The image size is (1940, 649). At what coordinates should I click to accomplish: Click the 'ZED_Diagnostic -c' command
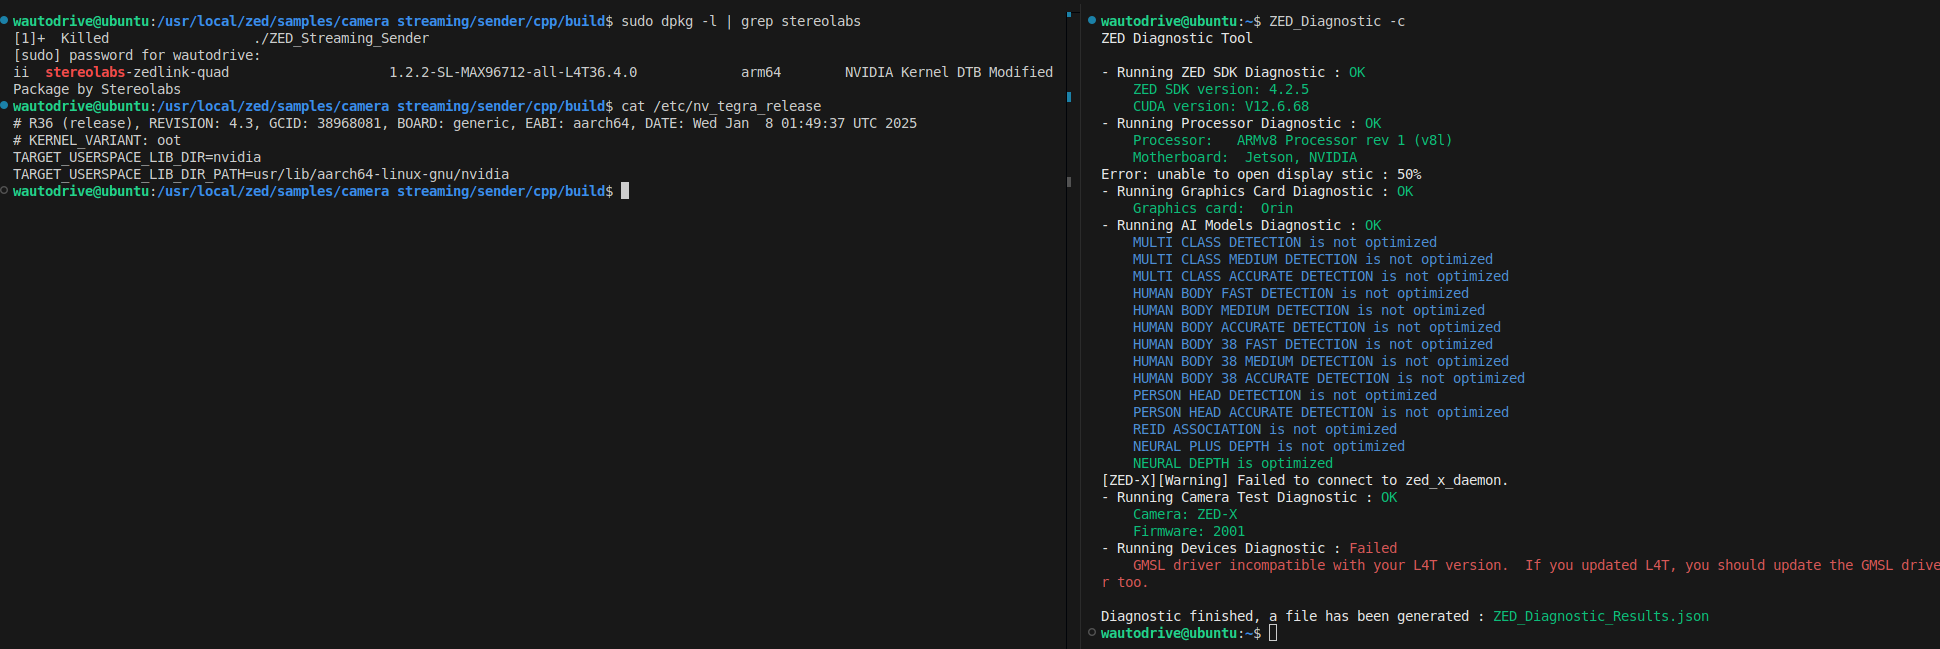coord(1337,21)
